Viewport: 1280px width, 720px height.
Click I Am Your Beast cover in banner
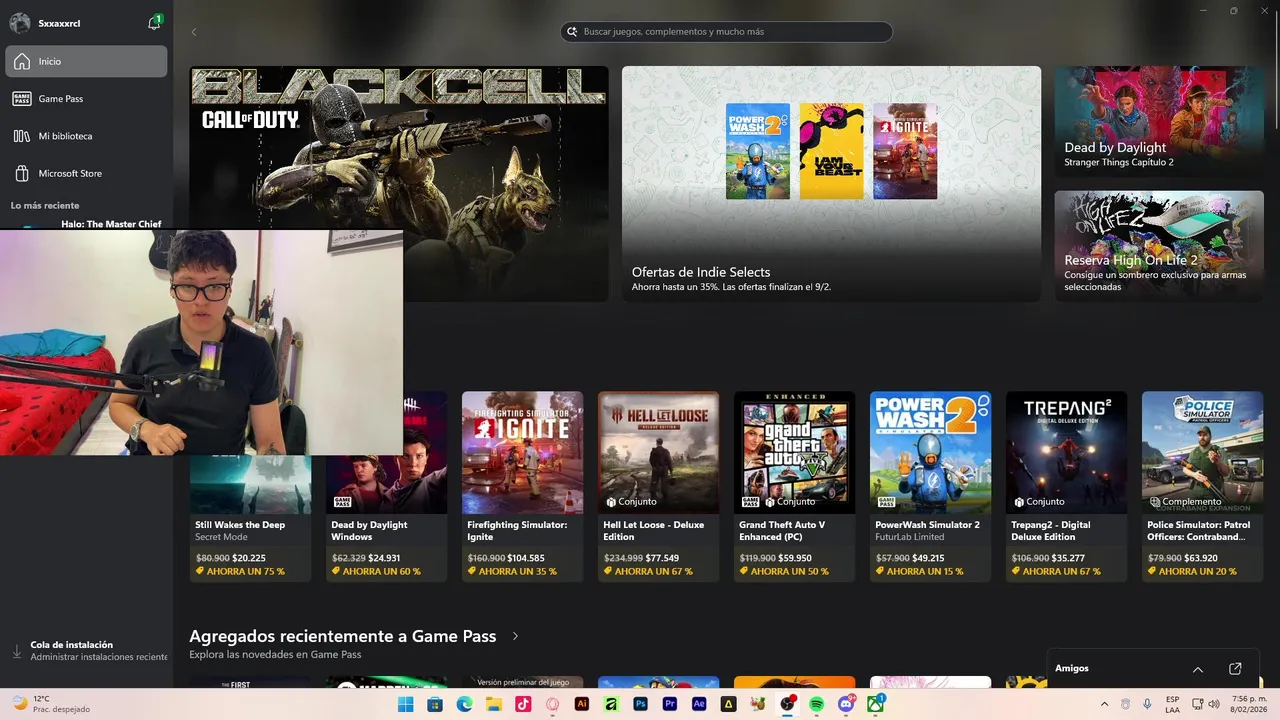(x=831, y=151)
